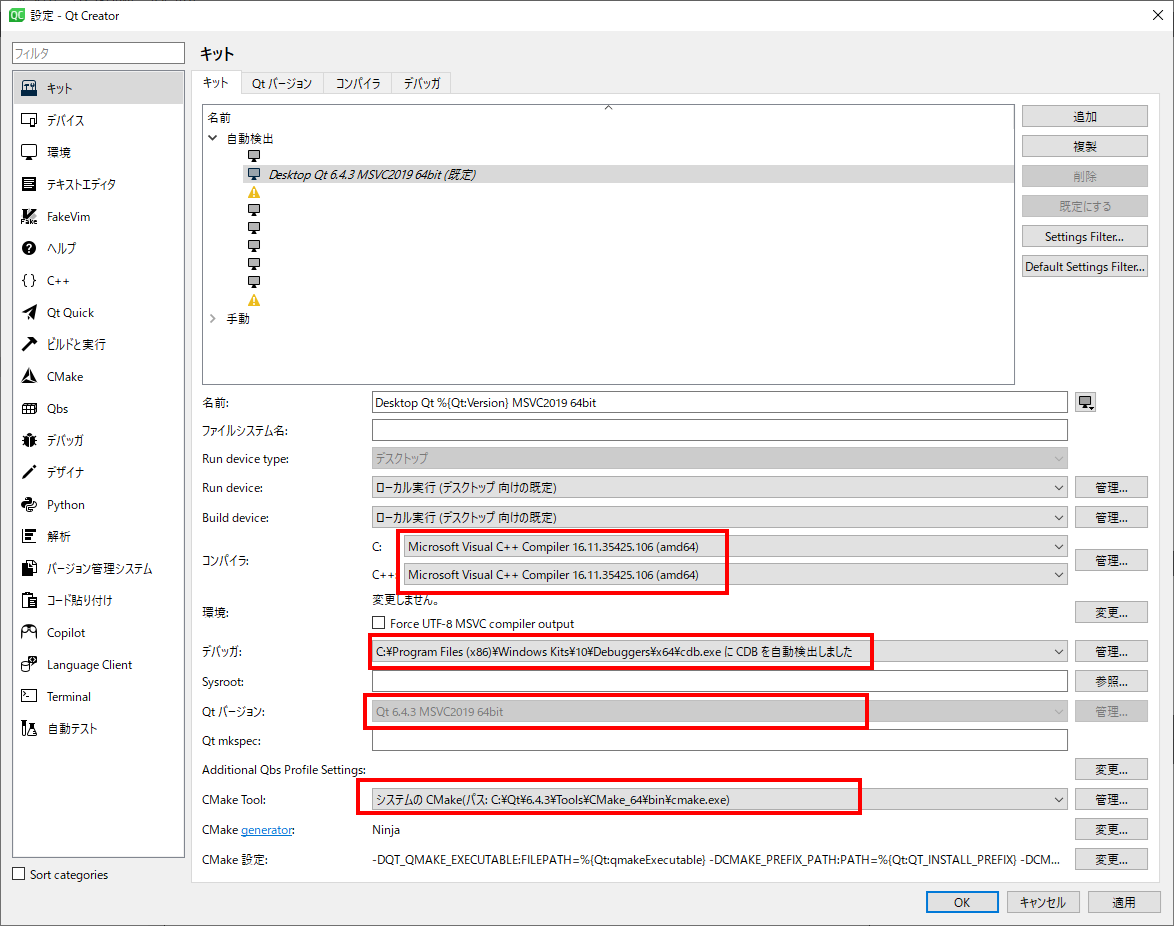Open the デザイナ settings category
The image size is (1174, 926).
tap(98, 472)
